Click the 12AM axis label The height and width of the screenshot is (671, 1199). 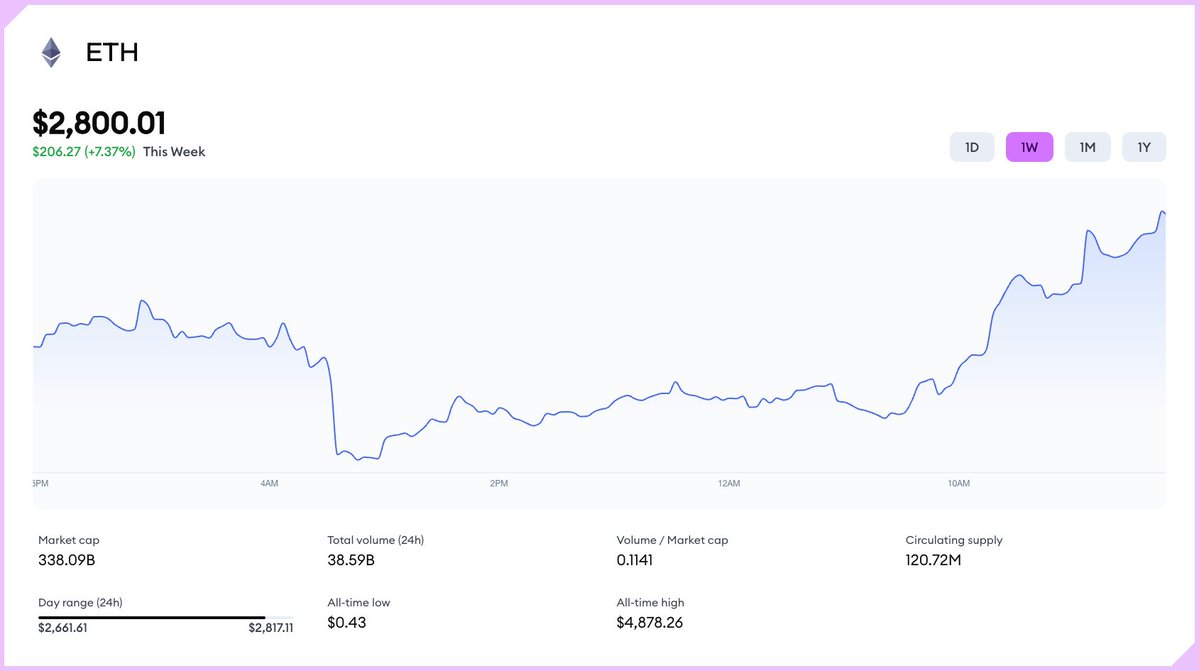[x=729, y=484]
